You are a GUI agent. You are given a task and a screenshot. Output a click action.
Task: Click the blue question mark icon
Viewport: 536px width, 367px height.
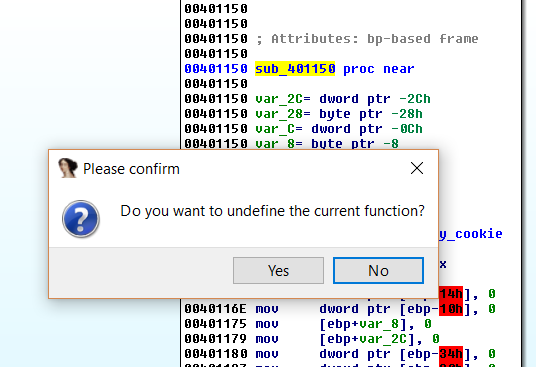pos(81,219)
